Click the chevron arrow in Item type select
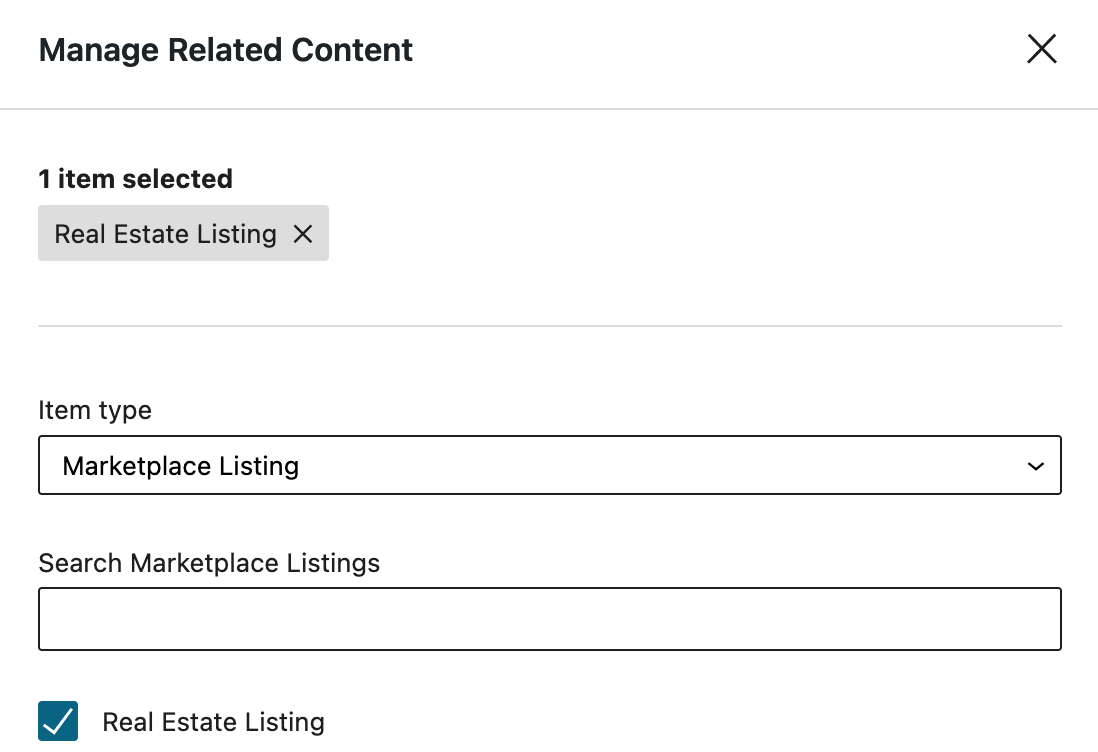Viewport: 1098px width, 752px height. [x=1036, y=466]
